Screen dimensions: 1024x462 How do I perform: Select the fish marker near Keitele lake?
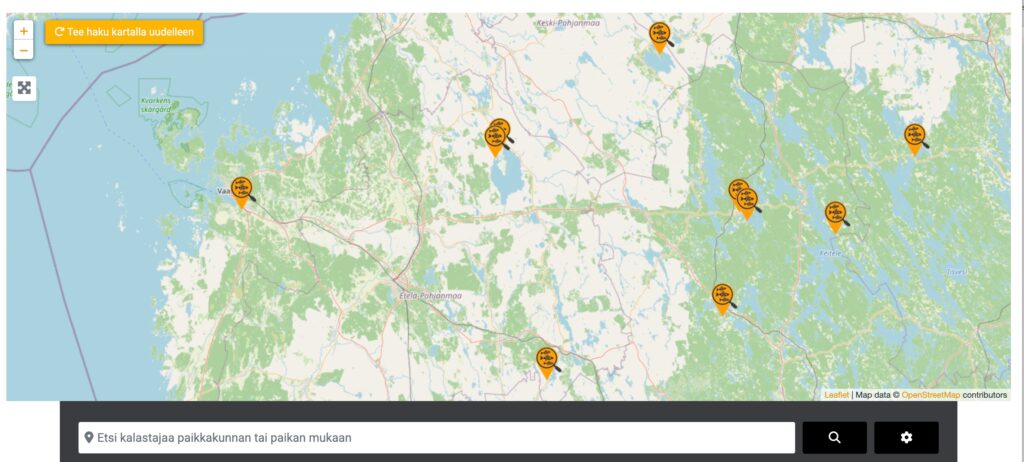pyautogui.click(x=835, y=217)
